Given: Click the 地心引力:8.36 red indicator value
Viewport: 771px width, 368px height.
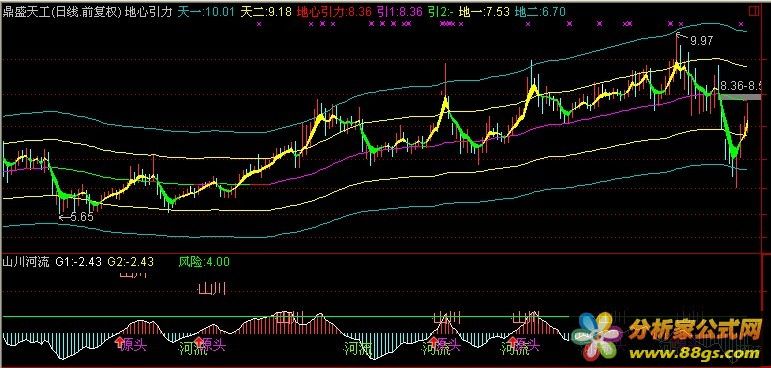Looking at the screenshot, I should (334, 12).
